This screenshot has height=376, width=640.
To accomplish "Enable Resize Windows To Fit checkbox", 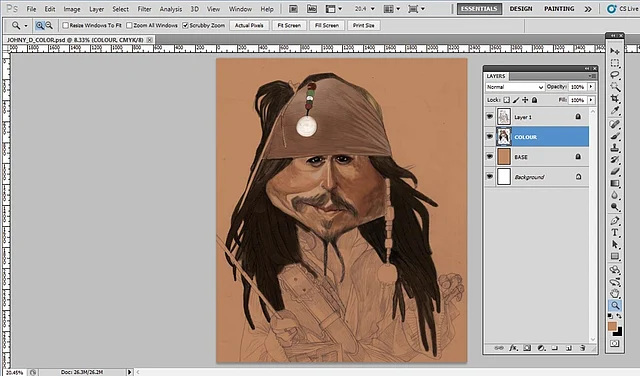I will [65, 25].
